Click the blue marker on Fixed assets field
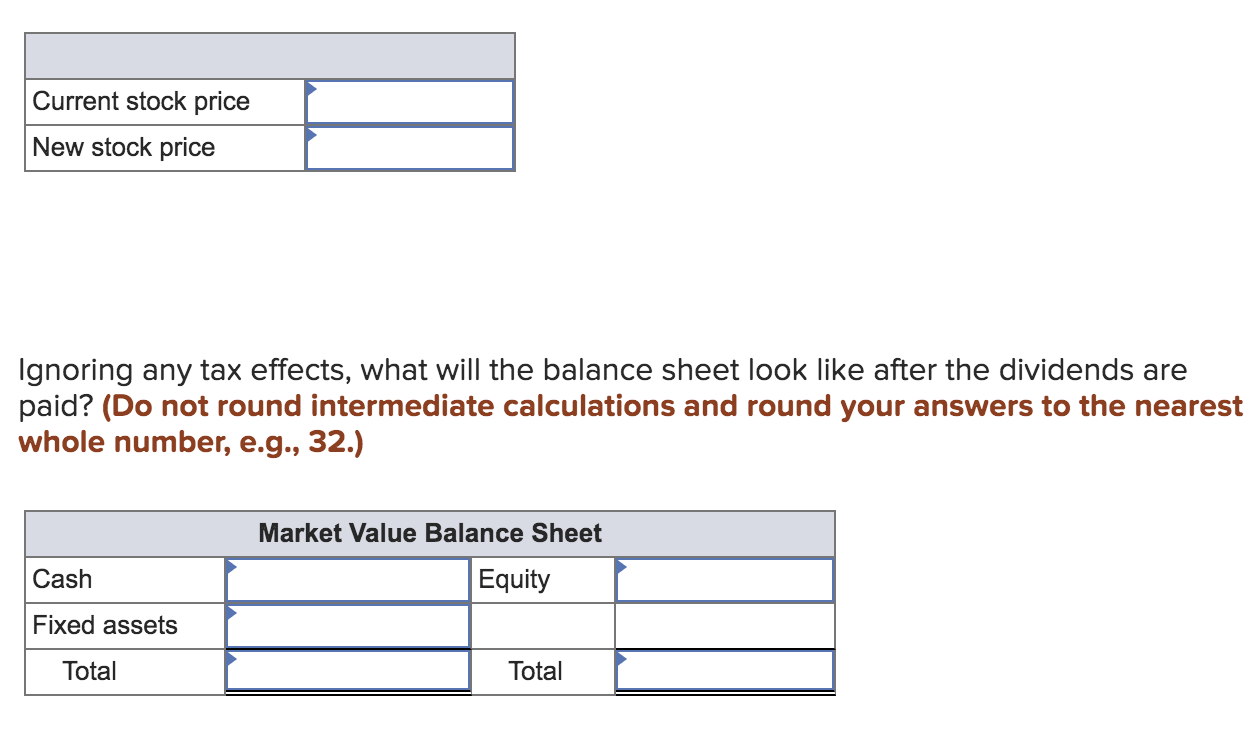 click(x=232, y=614)
